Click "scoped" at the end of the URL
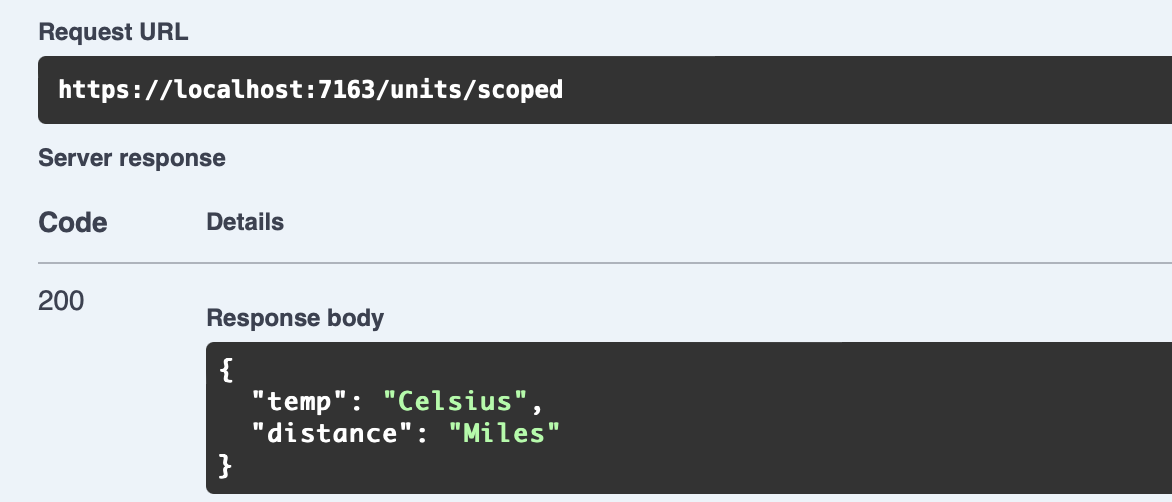Screen dimensions: 1172x502 click(520, 90)
